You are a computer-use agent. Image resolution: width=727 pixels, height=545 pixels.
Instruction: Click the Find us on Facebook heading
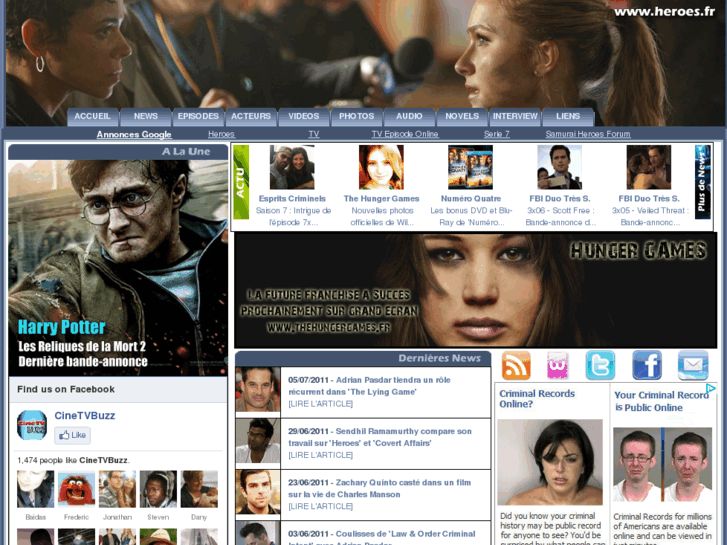pos(66,389)
